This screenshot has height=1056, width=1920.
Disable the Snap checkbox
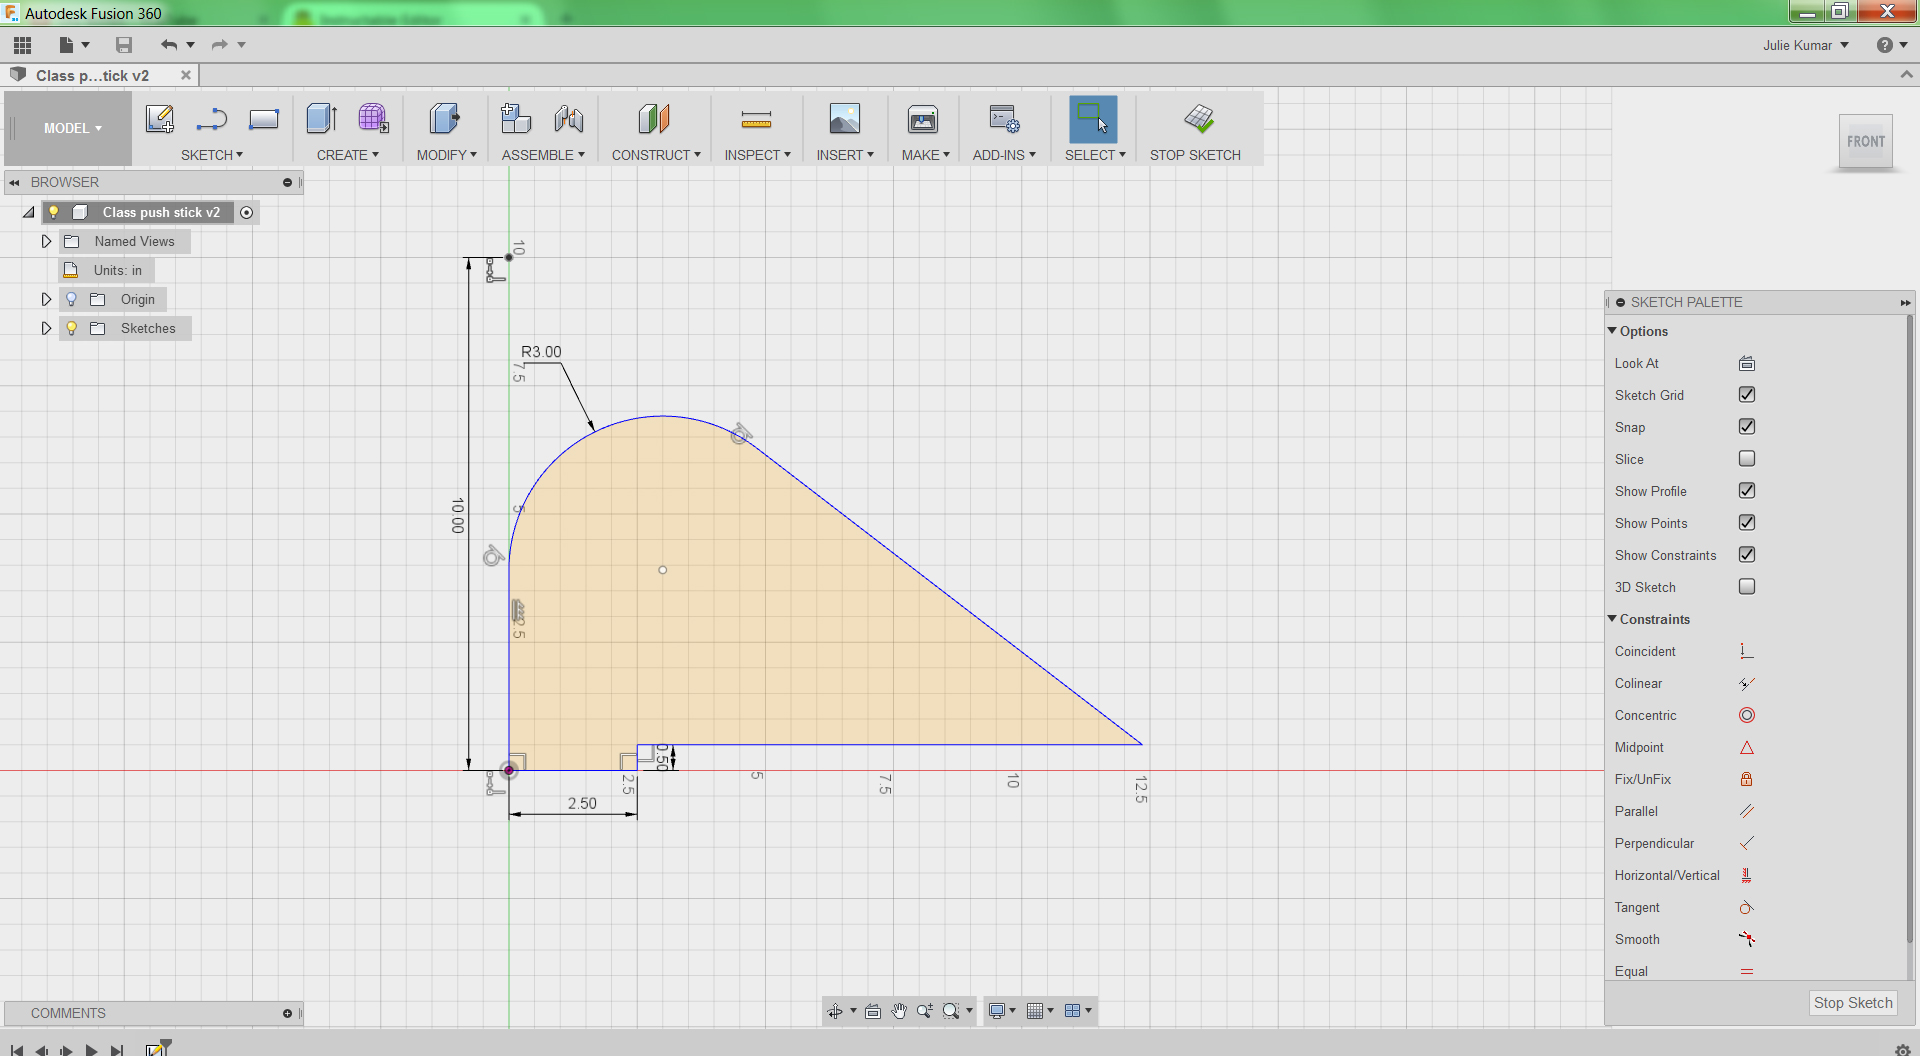pos(1747,427)
